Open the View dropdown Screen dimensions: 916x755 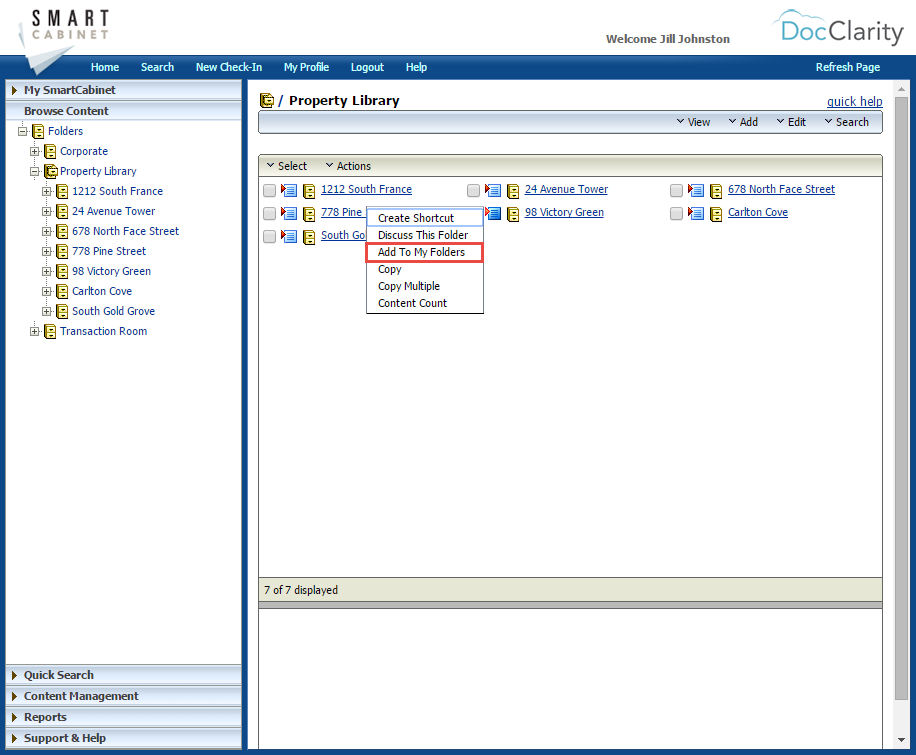[x=694, y=121]
